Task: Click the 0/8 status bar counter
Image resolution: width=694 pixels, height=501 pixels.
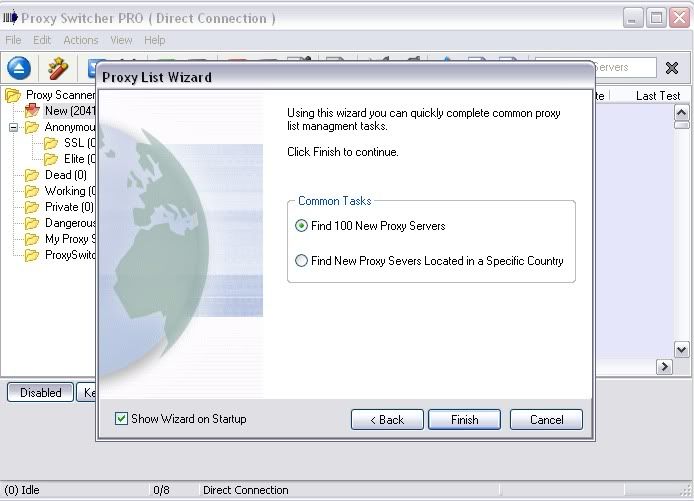Action: click(x=161, y=490)
